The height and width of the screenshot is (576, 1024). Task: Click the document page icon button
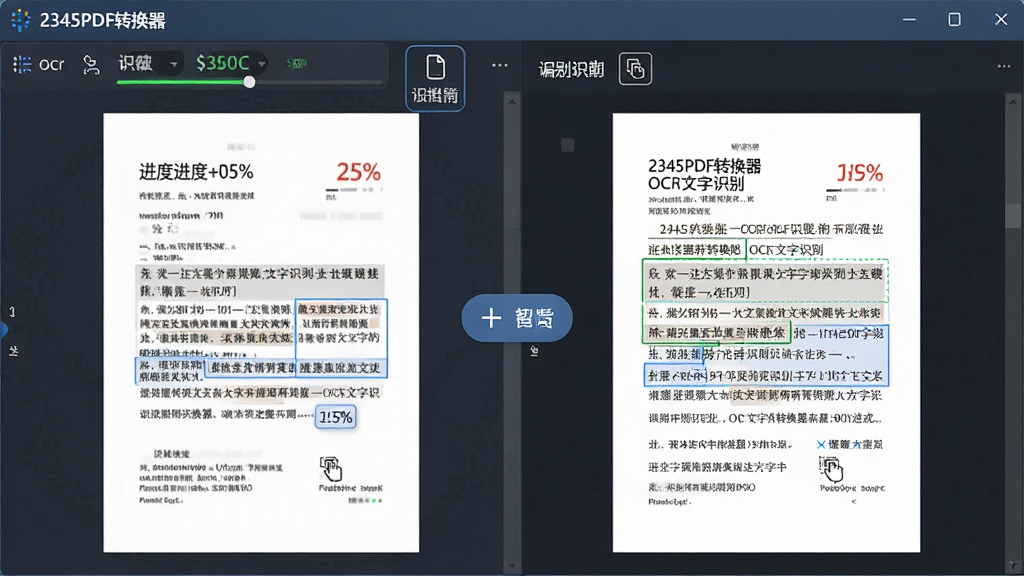(x=435, y=78)
